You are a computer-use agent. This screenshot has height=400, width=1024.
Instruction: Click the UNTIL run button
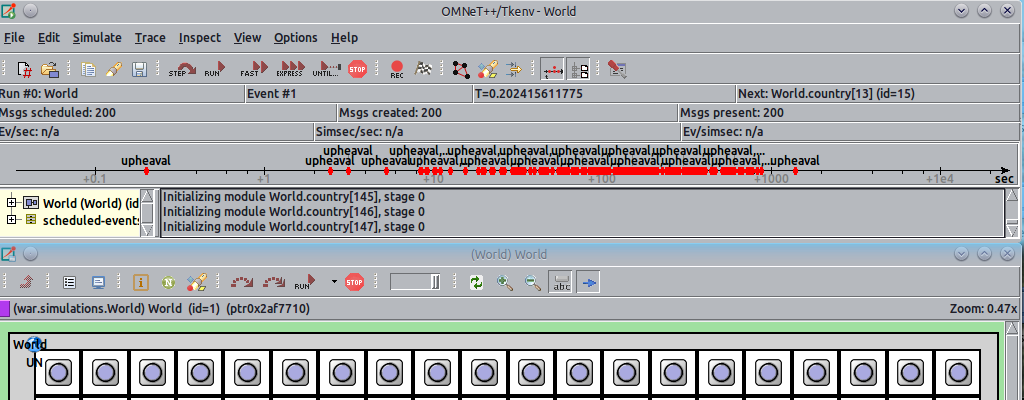coord(326,70)
